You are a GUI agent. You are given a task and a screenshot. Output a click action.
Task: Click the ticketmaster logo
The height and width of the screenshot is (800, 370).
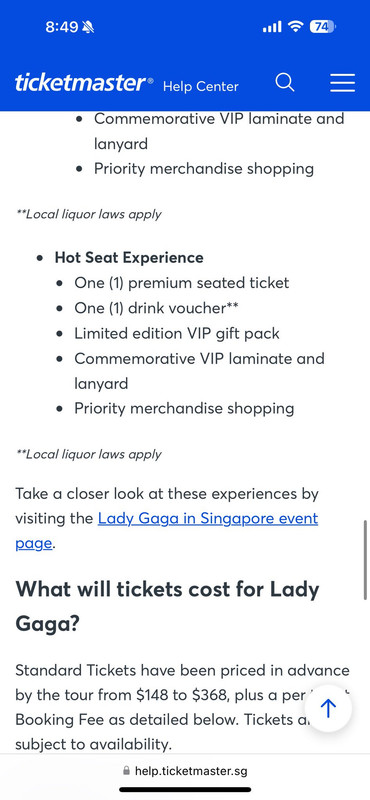(x=84, y=83)
